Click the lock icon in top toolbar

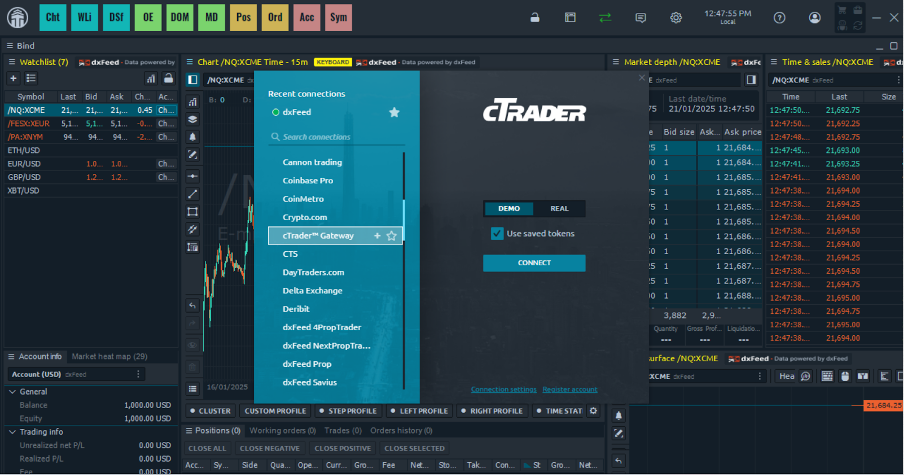pos(535,17)
